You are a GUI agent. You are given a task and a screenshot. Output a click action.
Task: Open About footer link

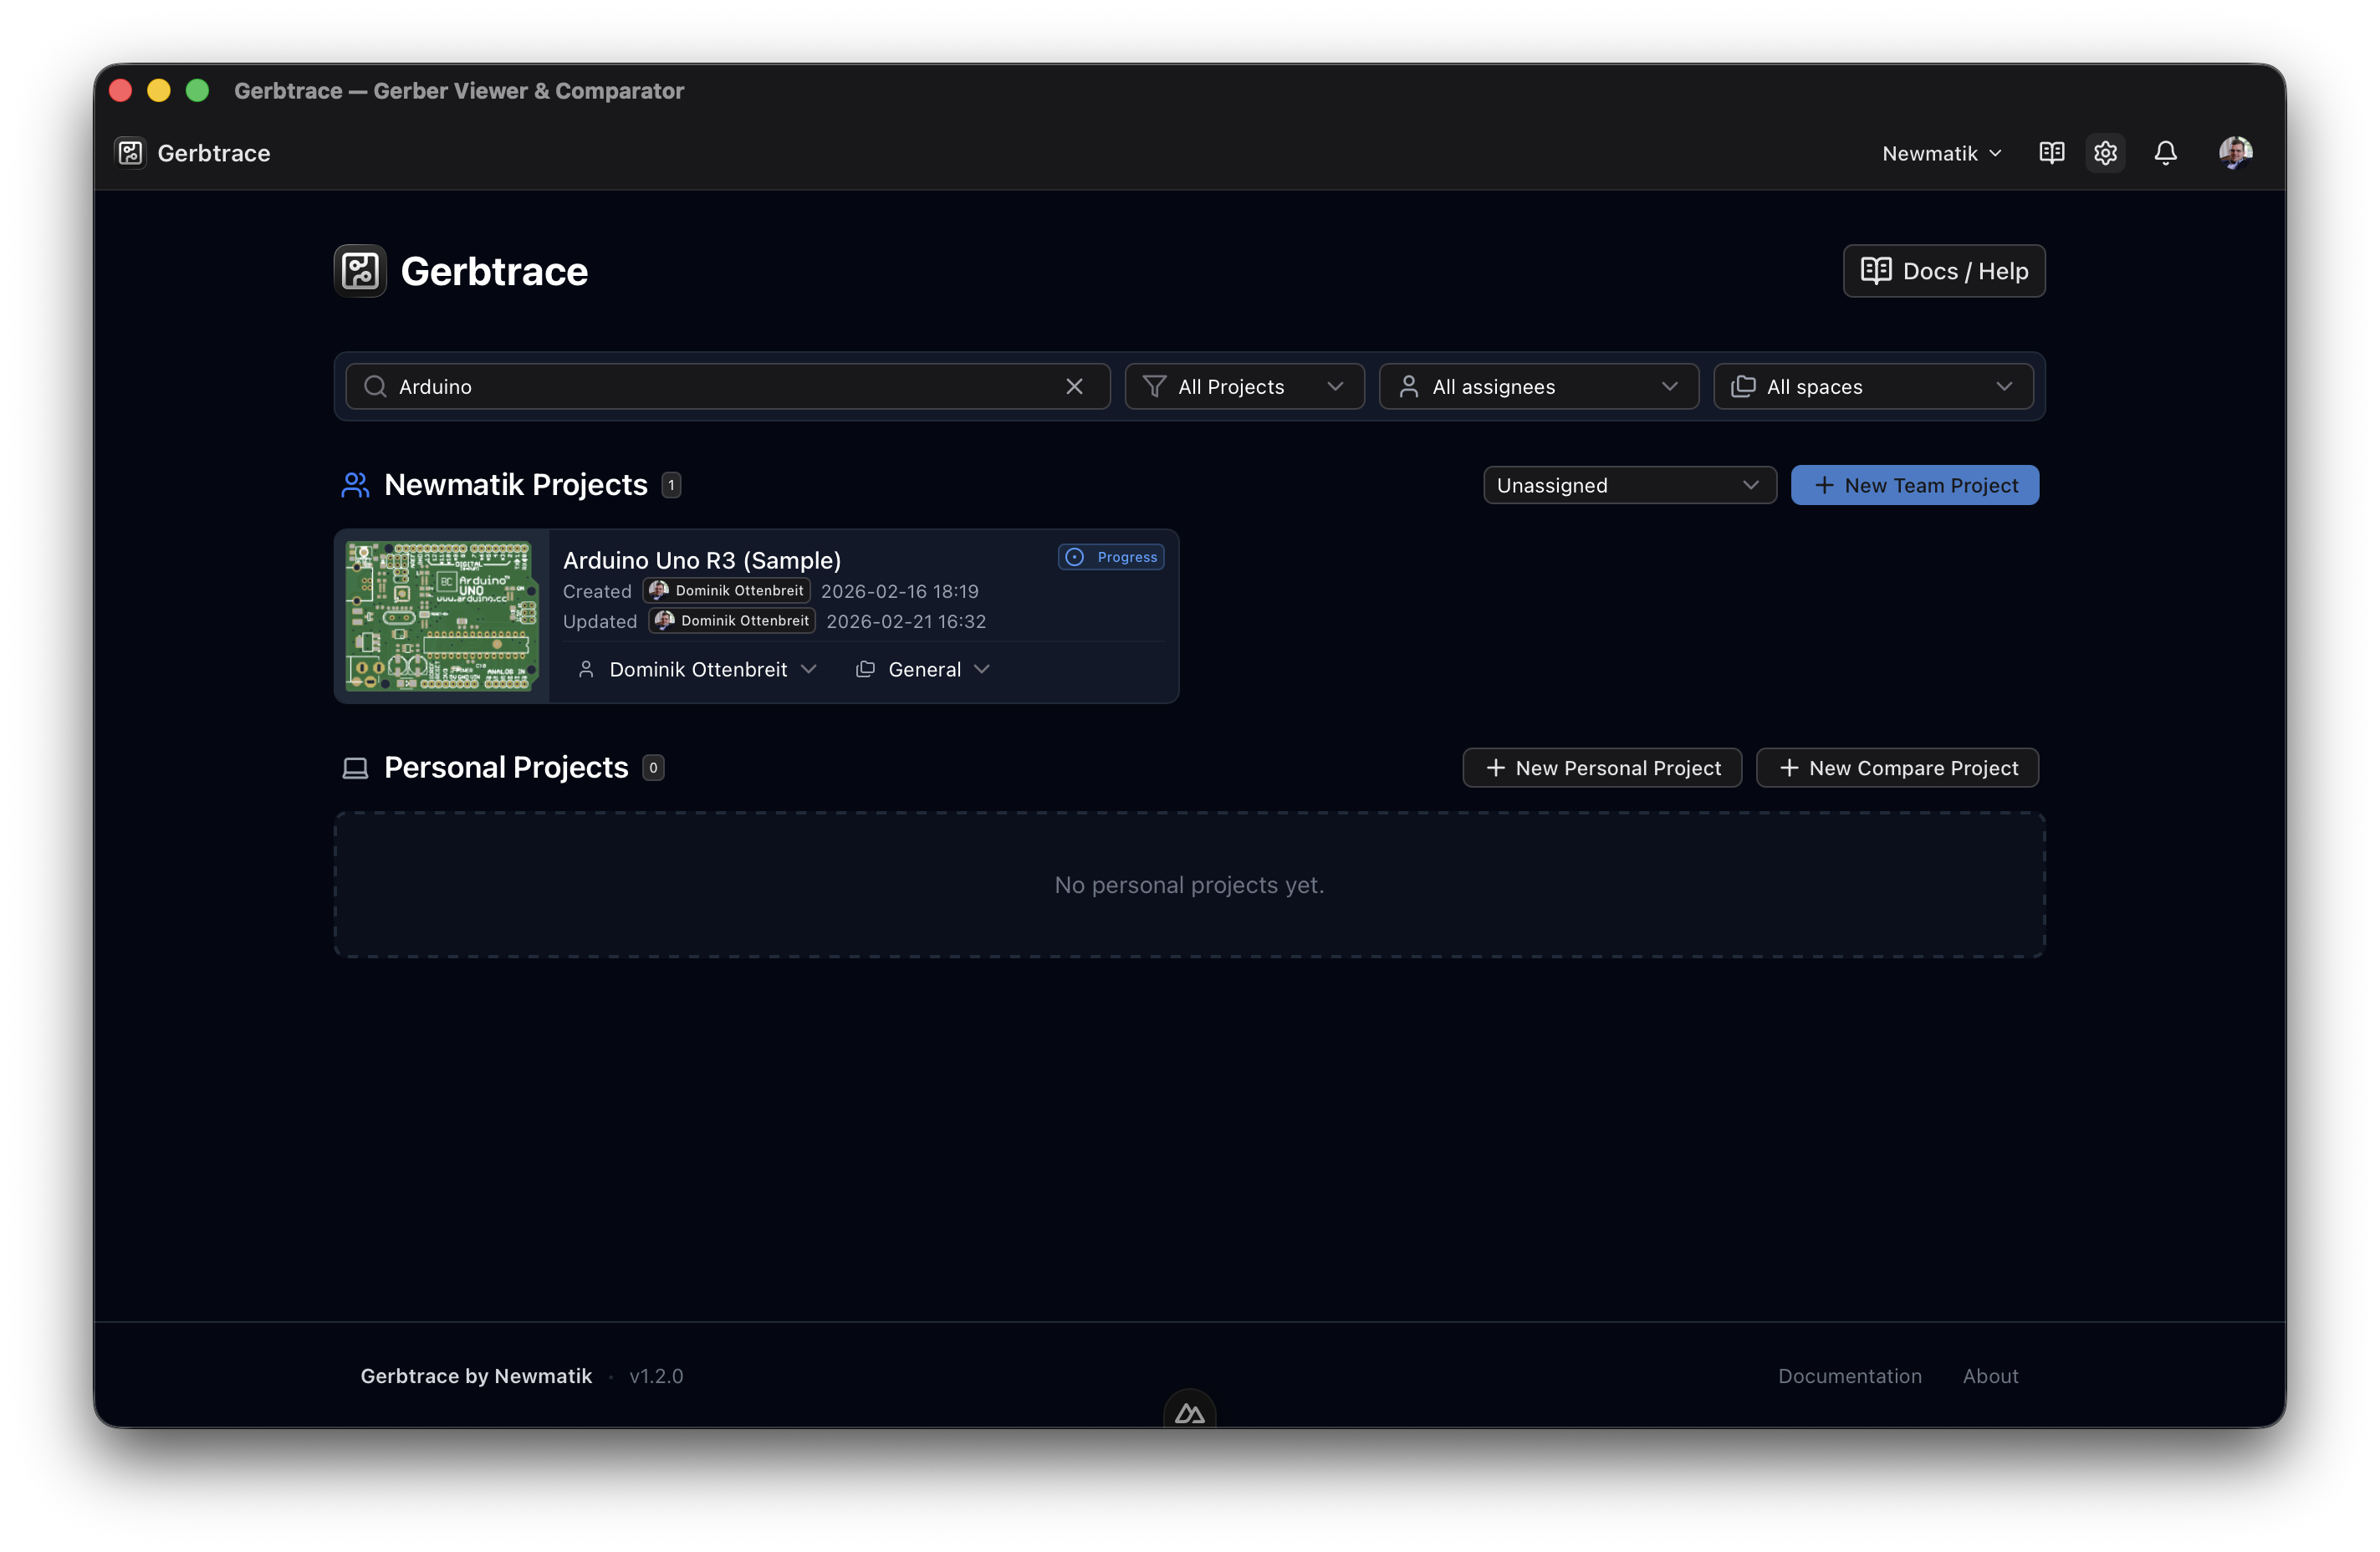[x=1990, y=1376]
